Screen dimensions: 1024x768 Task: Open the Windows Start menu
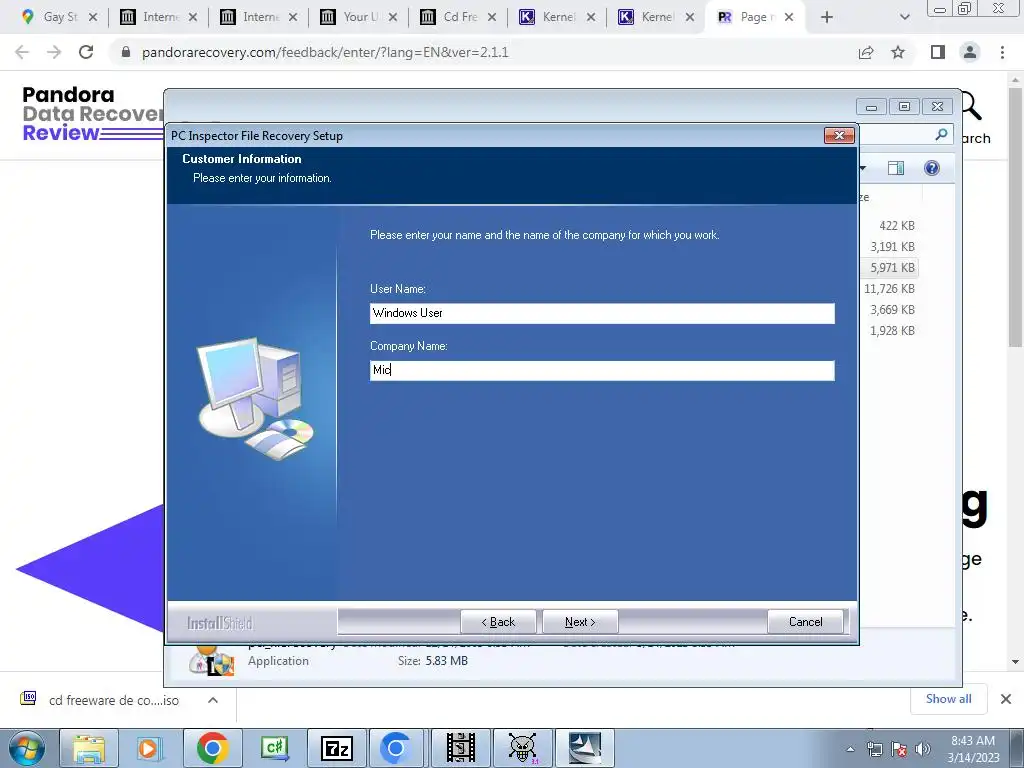27,748
